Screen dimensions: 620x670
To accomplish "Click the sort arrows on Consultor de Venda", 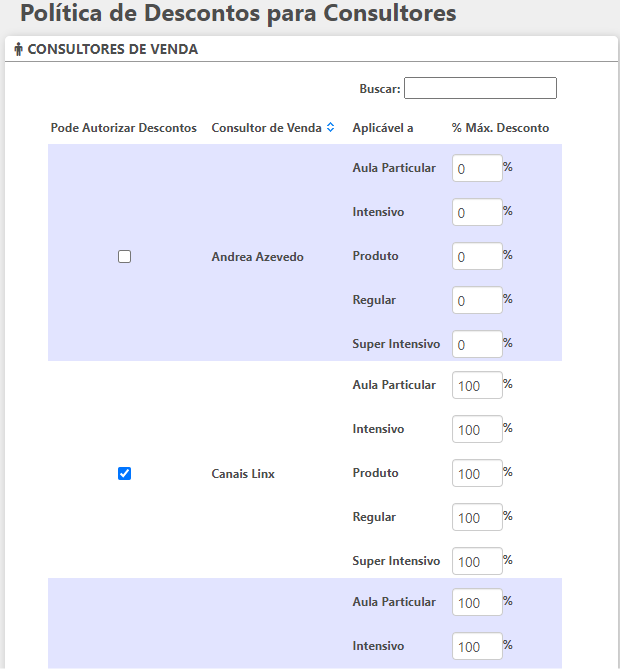I will 330,128.
